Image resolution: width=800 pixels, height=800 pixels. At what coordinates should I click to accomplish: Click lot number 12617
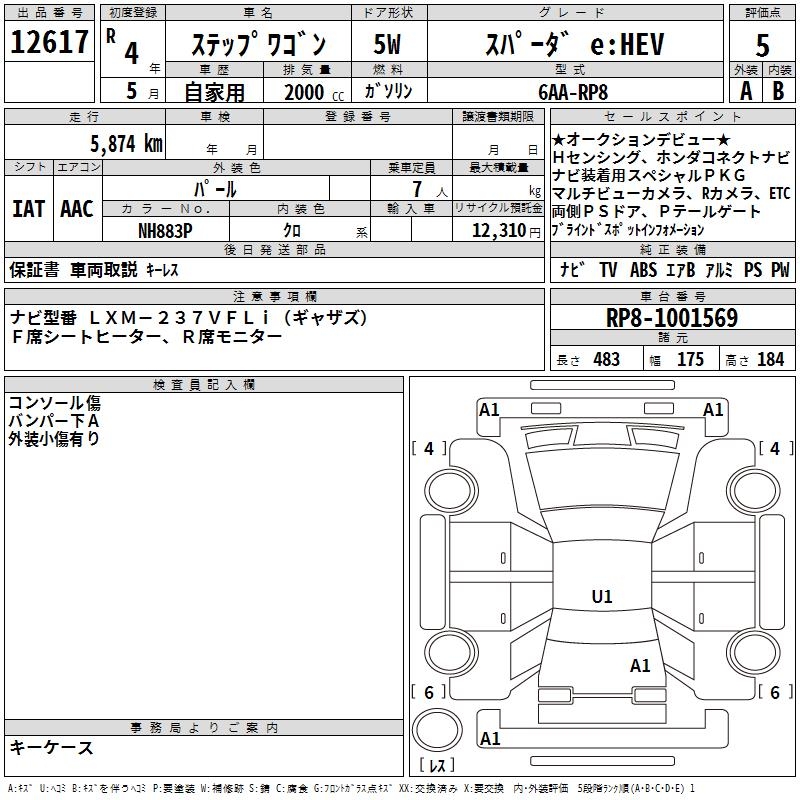point(49,42)
